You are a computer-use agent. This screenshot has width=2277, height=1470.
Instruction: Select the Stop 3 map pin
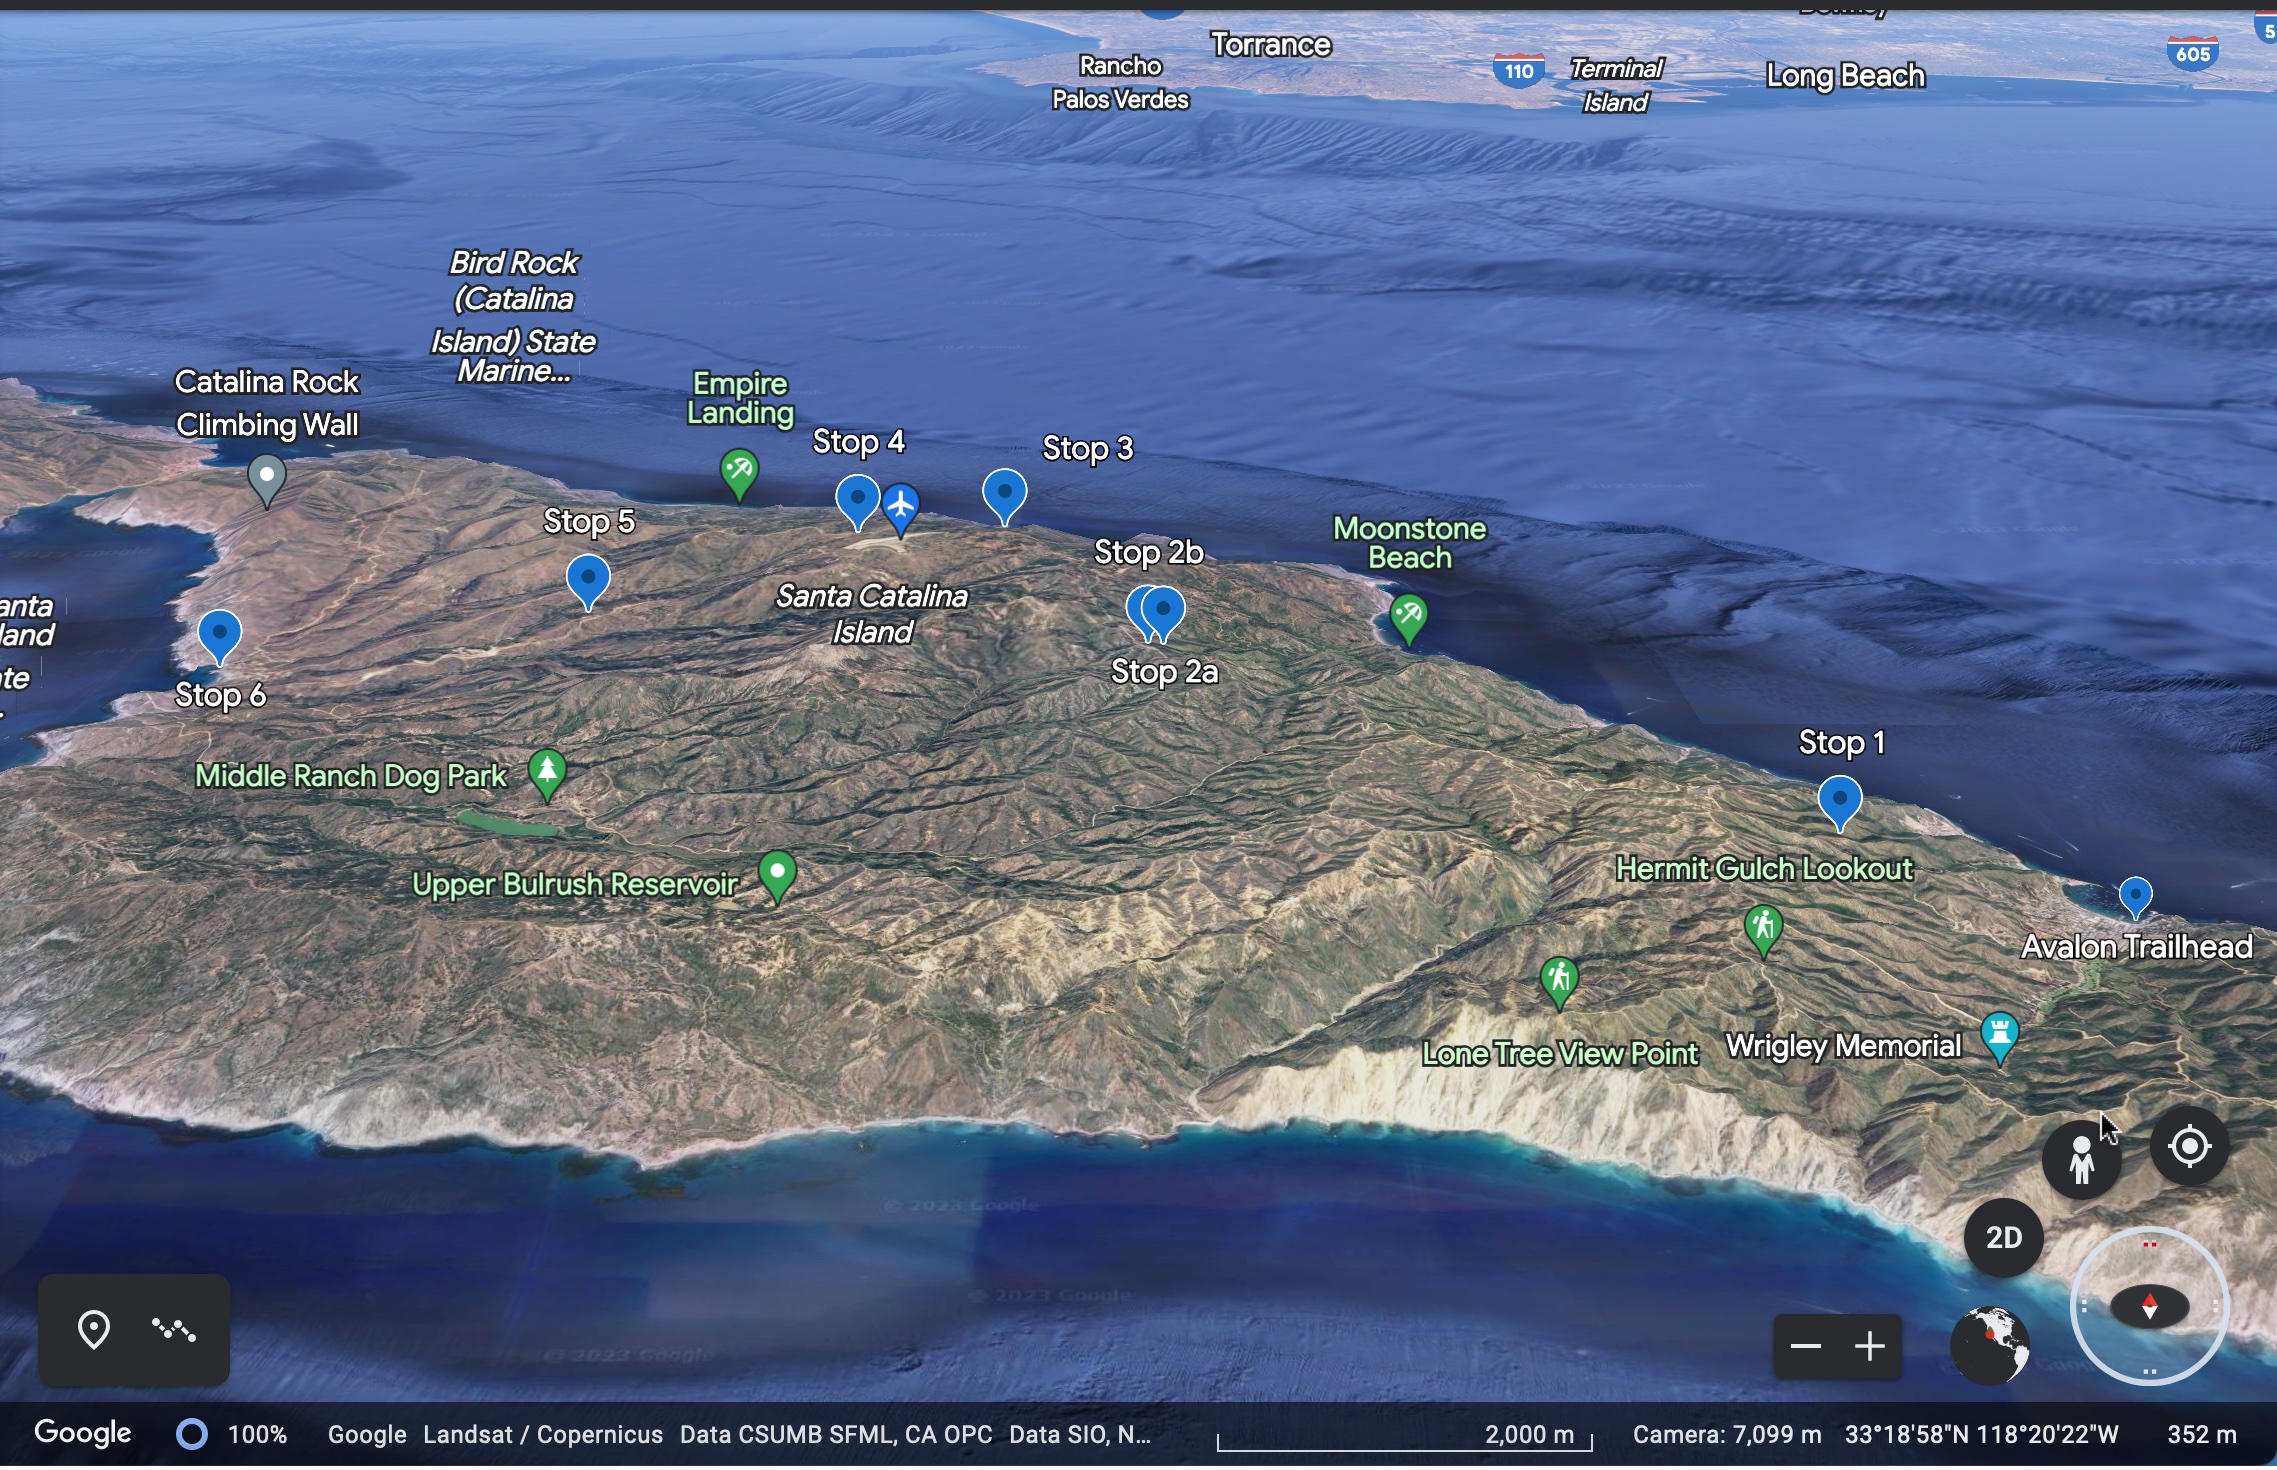(1006, 492)
